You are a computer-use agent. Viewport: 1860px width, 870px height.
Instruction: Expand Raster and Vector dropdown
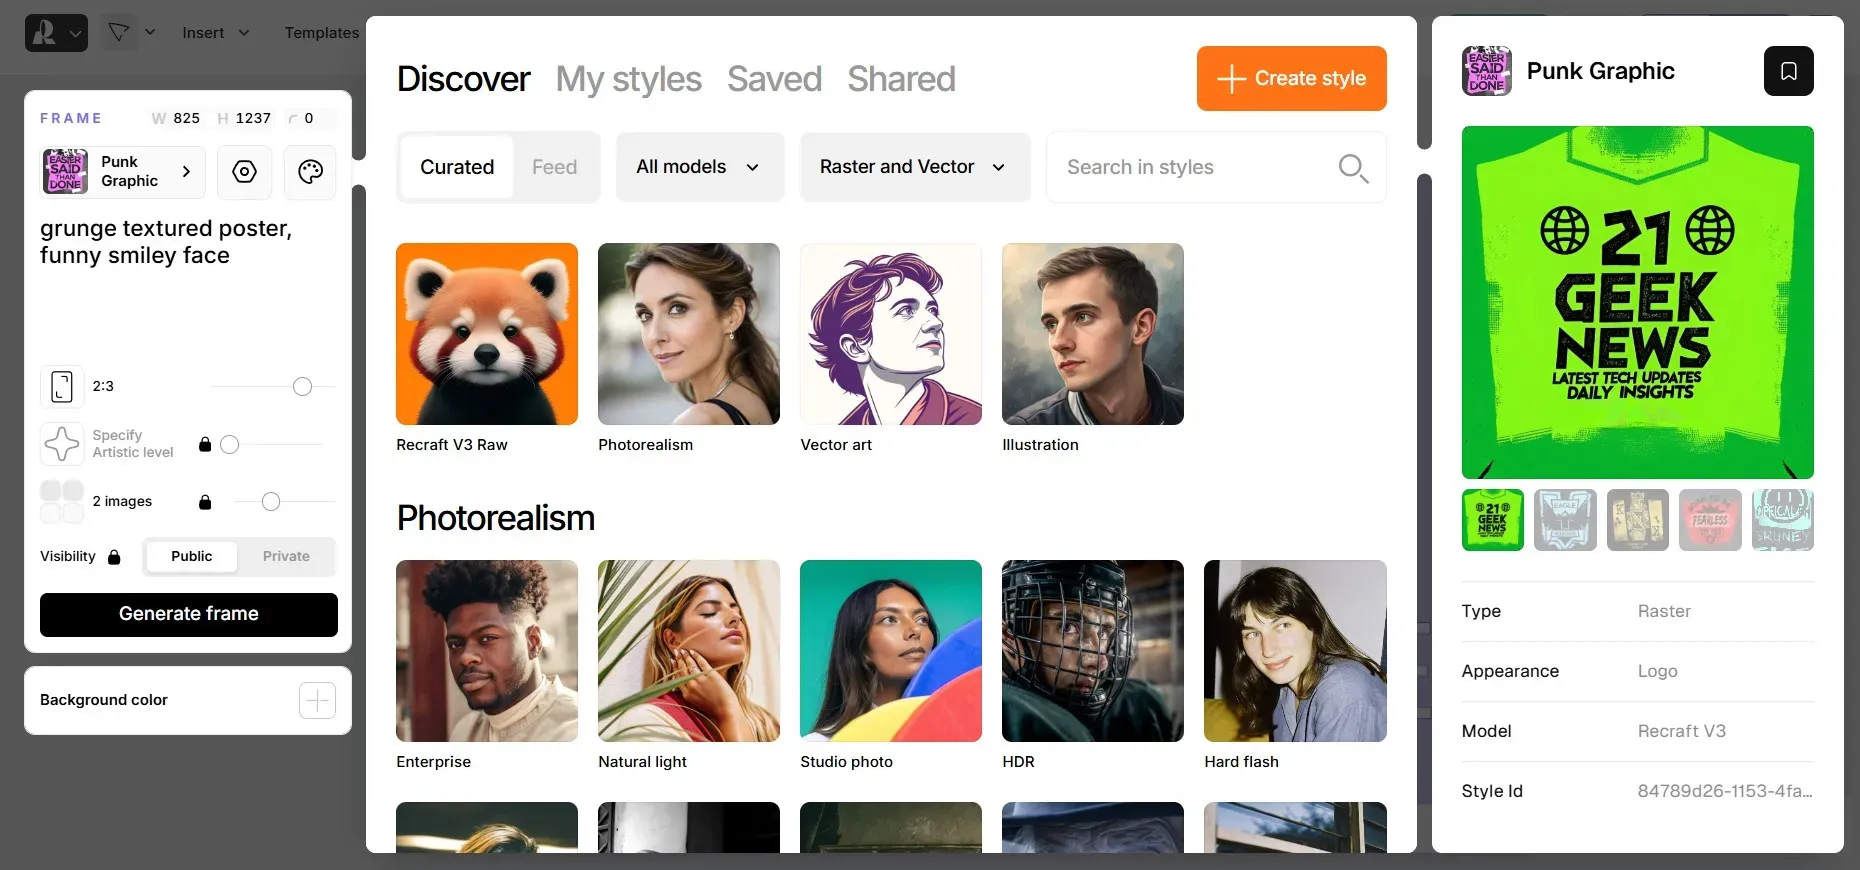[x=913, y=167]
